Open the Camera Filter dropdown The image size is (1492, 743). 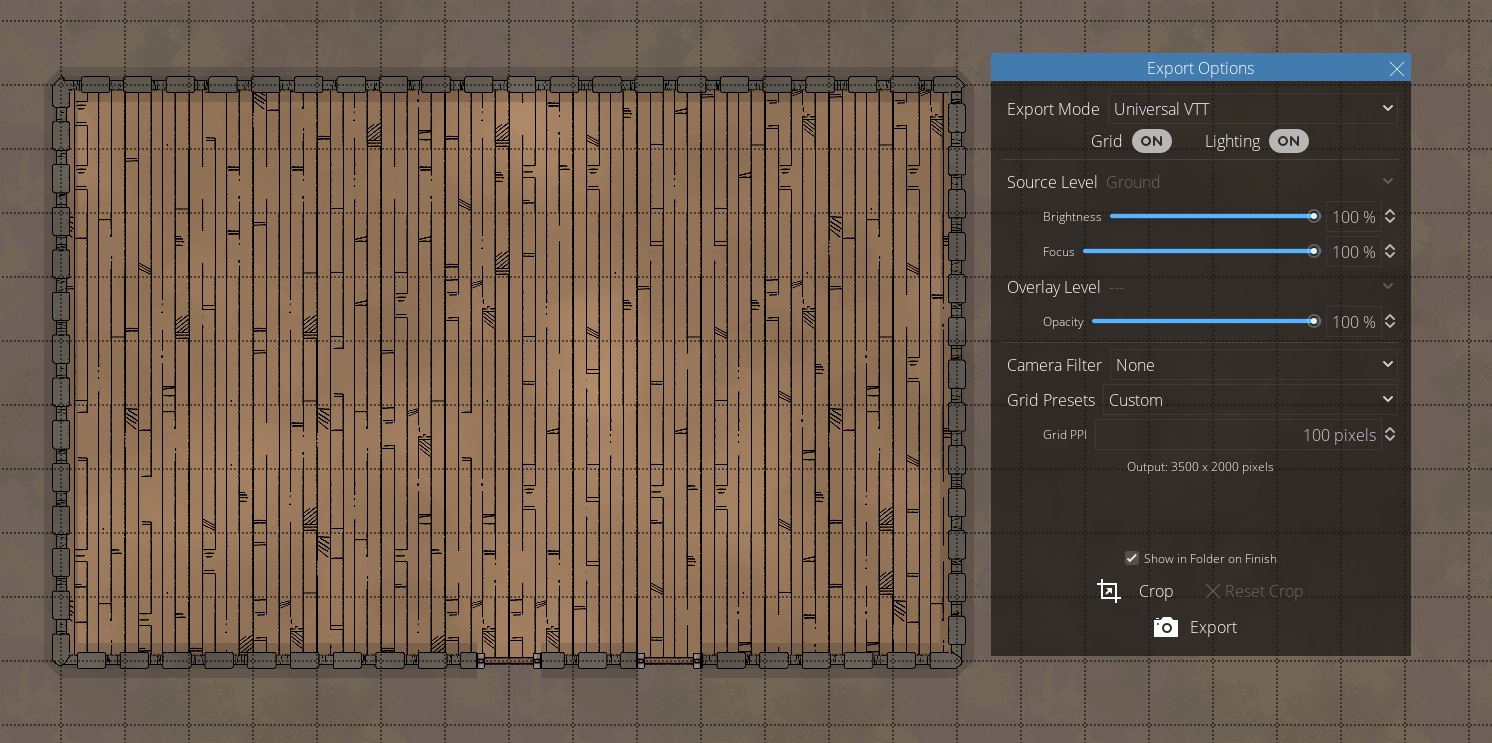pos(1253,365)
